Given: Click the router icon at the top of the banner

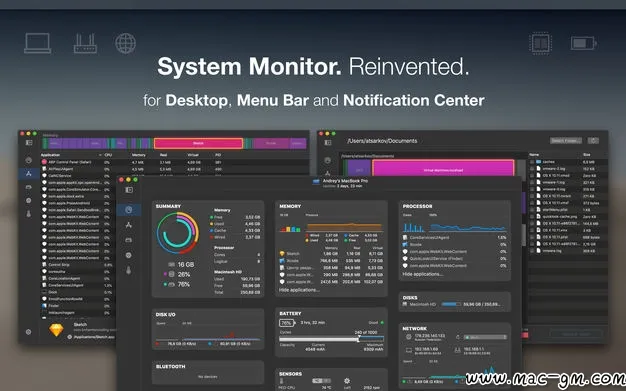Looking at the screenshot, I should pos(85,43).
